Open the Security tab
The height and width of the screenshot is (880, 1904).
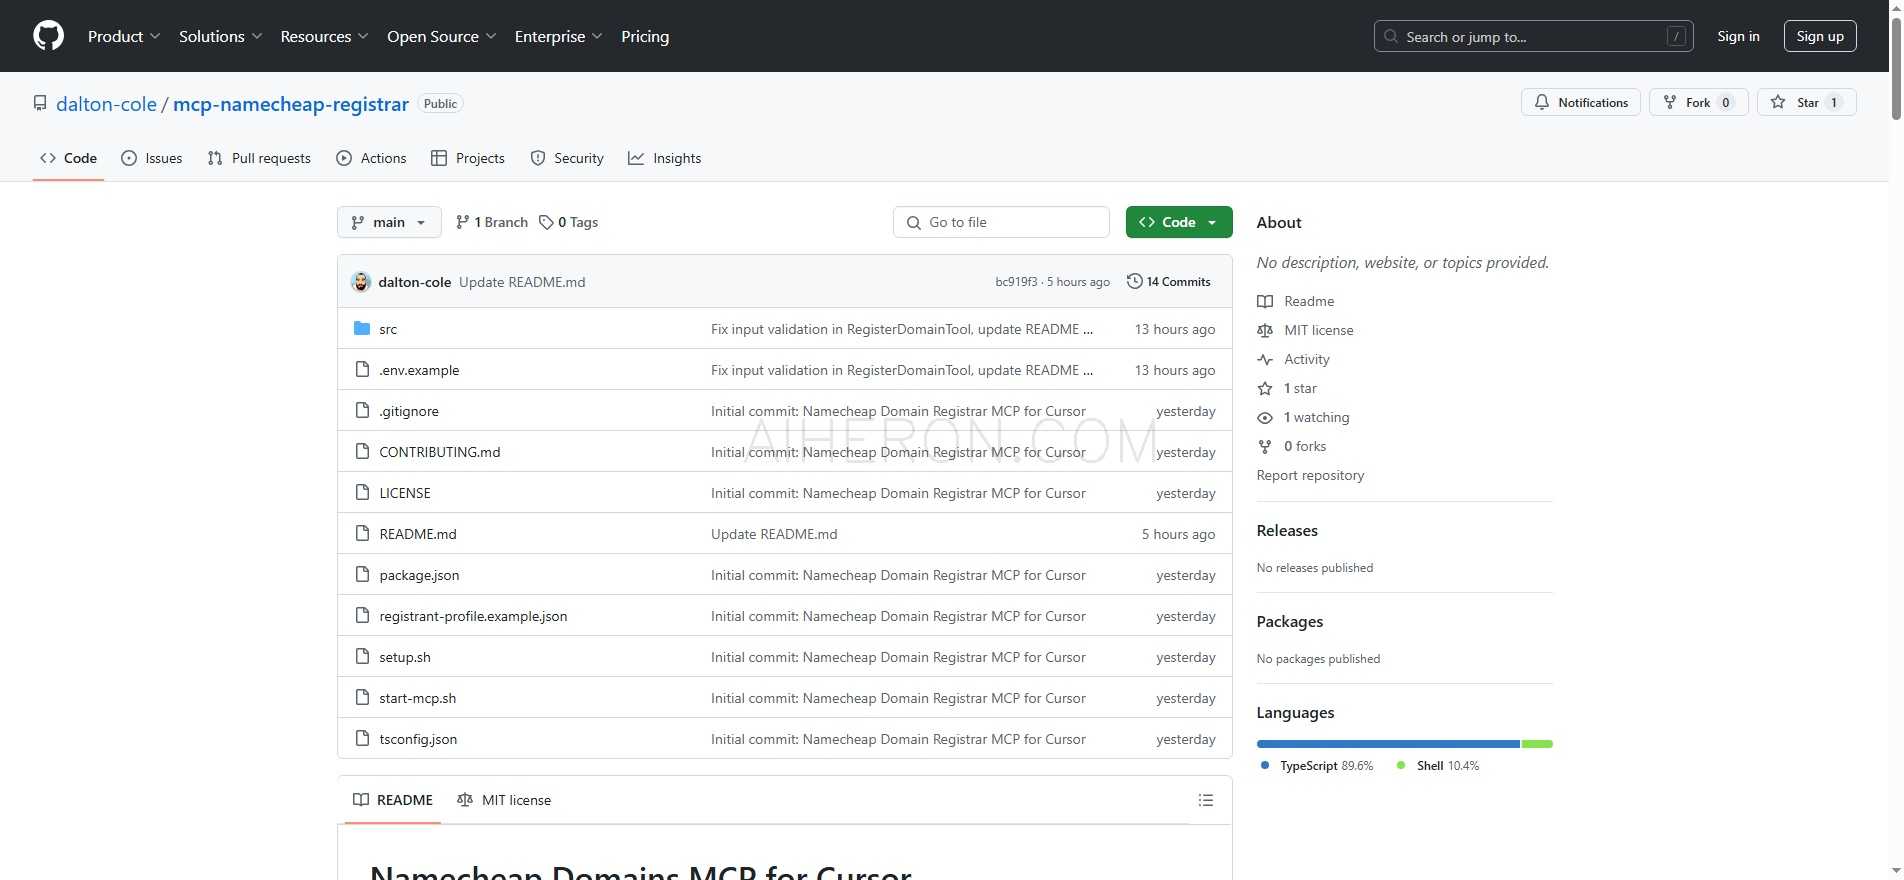click(x=567, y=158)
